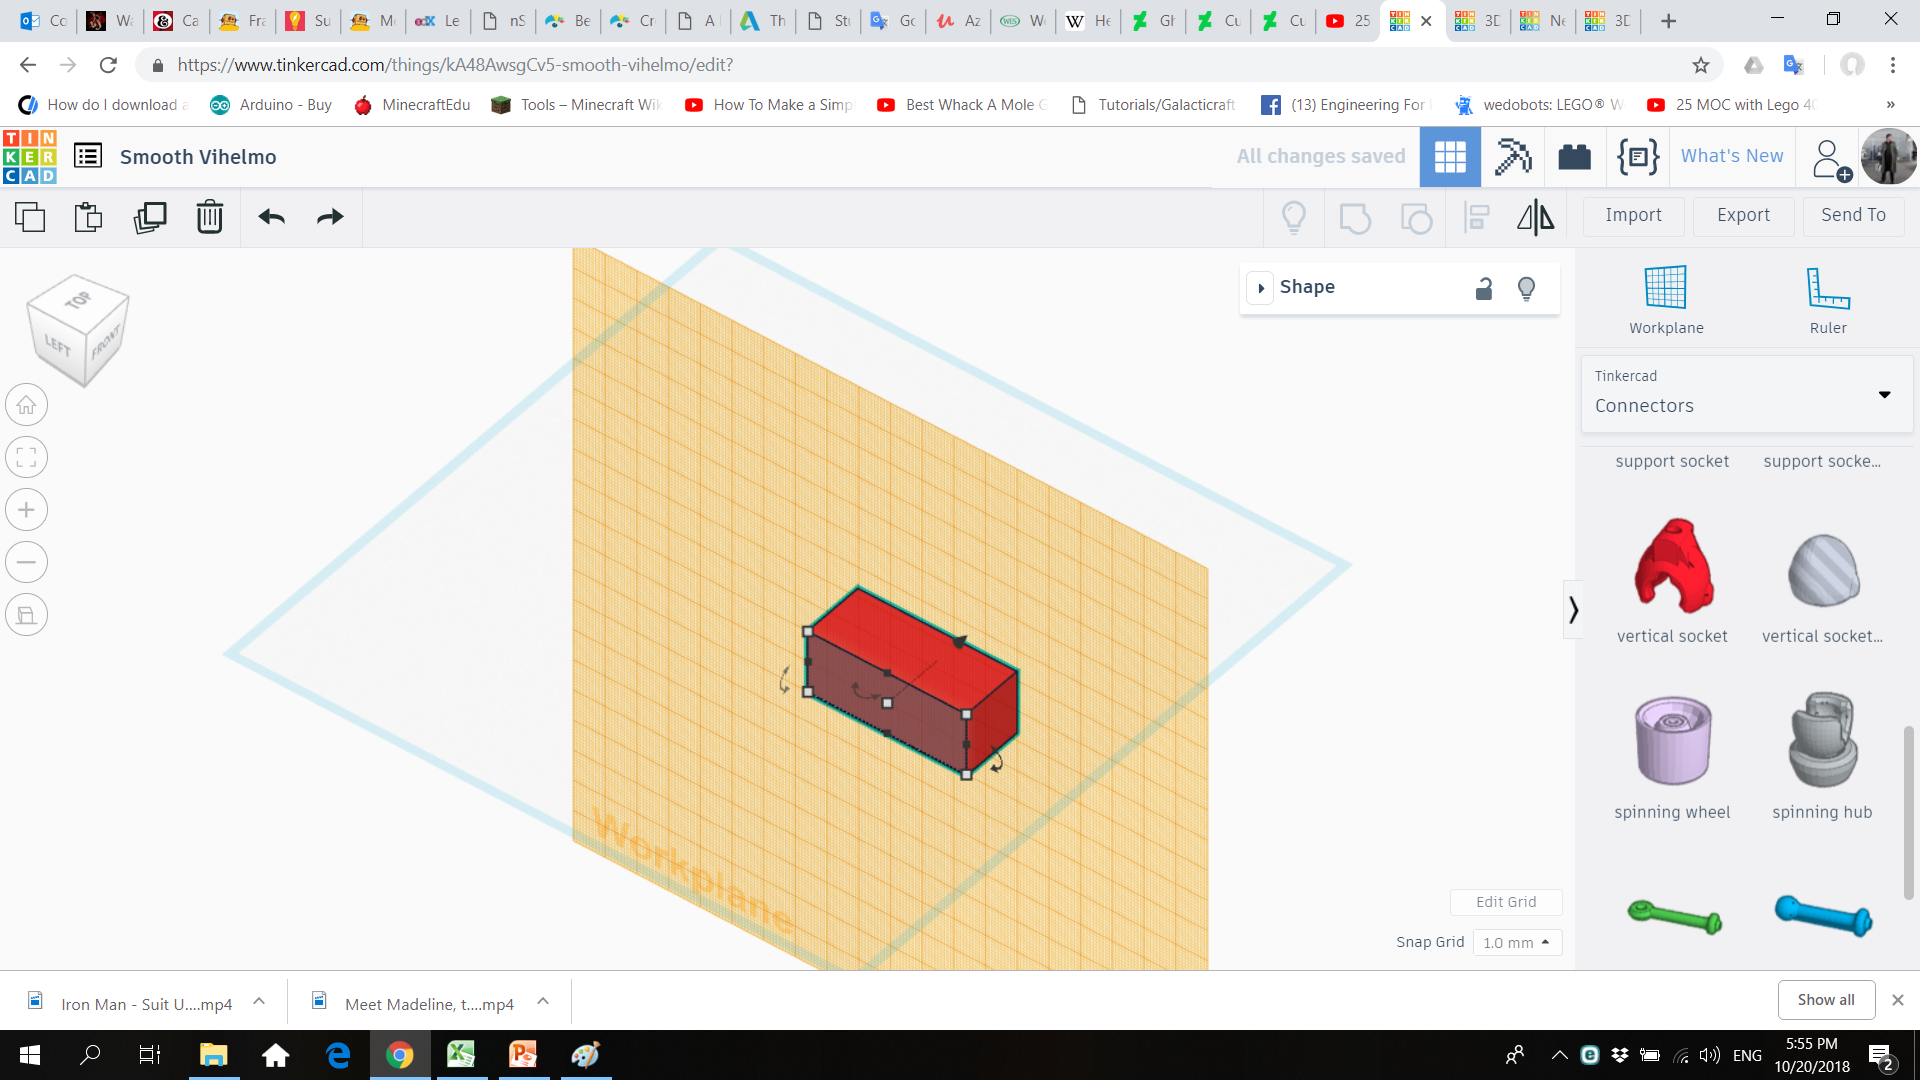The image size is (1920, 1080).
Task: Toggle the lock icon in Shape panel
Action: (x=1482, y=287)
